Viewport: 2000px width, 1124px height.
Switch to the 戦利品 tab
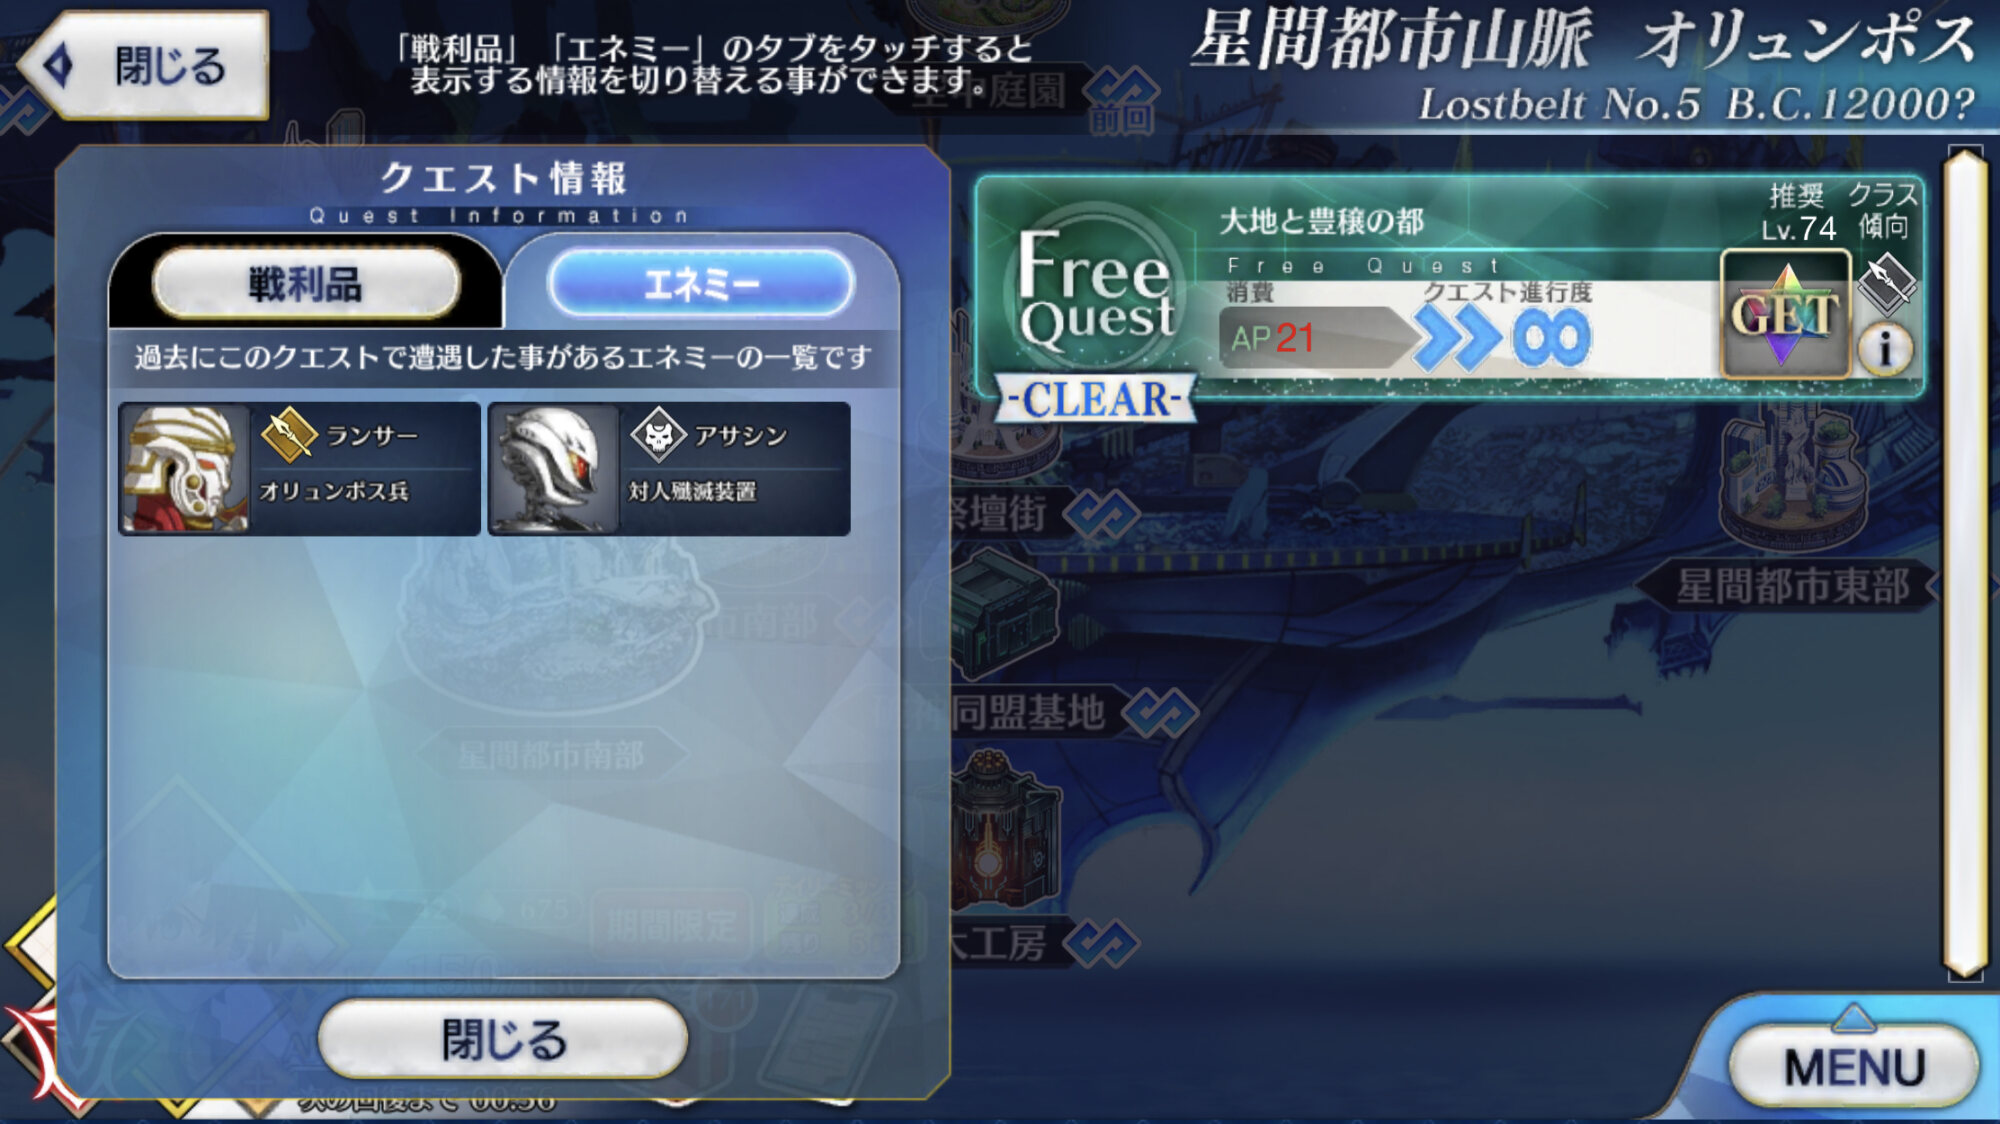pyautogui.click(x=306, y=284)
